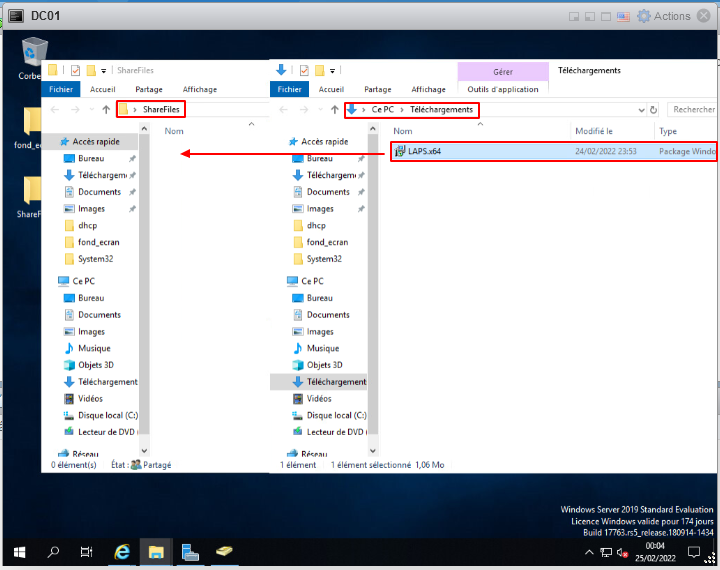The width and height of the screenshot is (720, 570).
Task: Open the Partage tab in ShareFiles window
Action: coord(149,89)
